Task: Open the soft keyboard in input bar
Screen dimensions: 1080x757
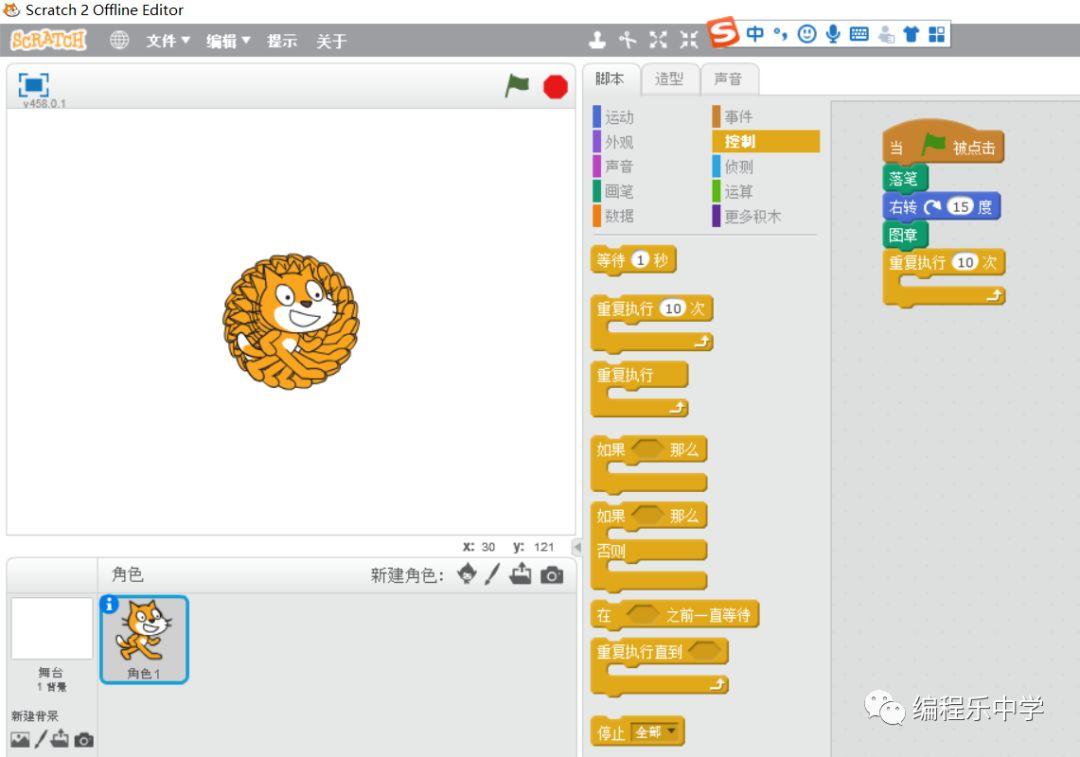Action: (x=859, y=34)
